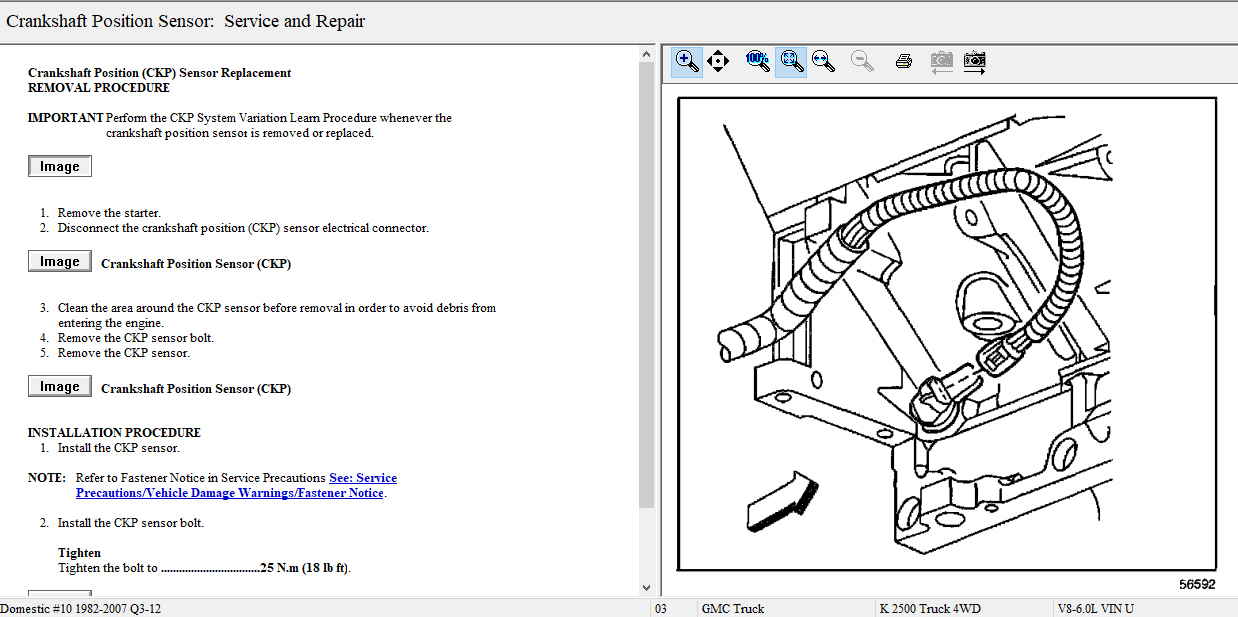Viewport: 1238px width, 617px height.
Task: Click the fit-width magnifier icon
Action: (x=823, y=62)
